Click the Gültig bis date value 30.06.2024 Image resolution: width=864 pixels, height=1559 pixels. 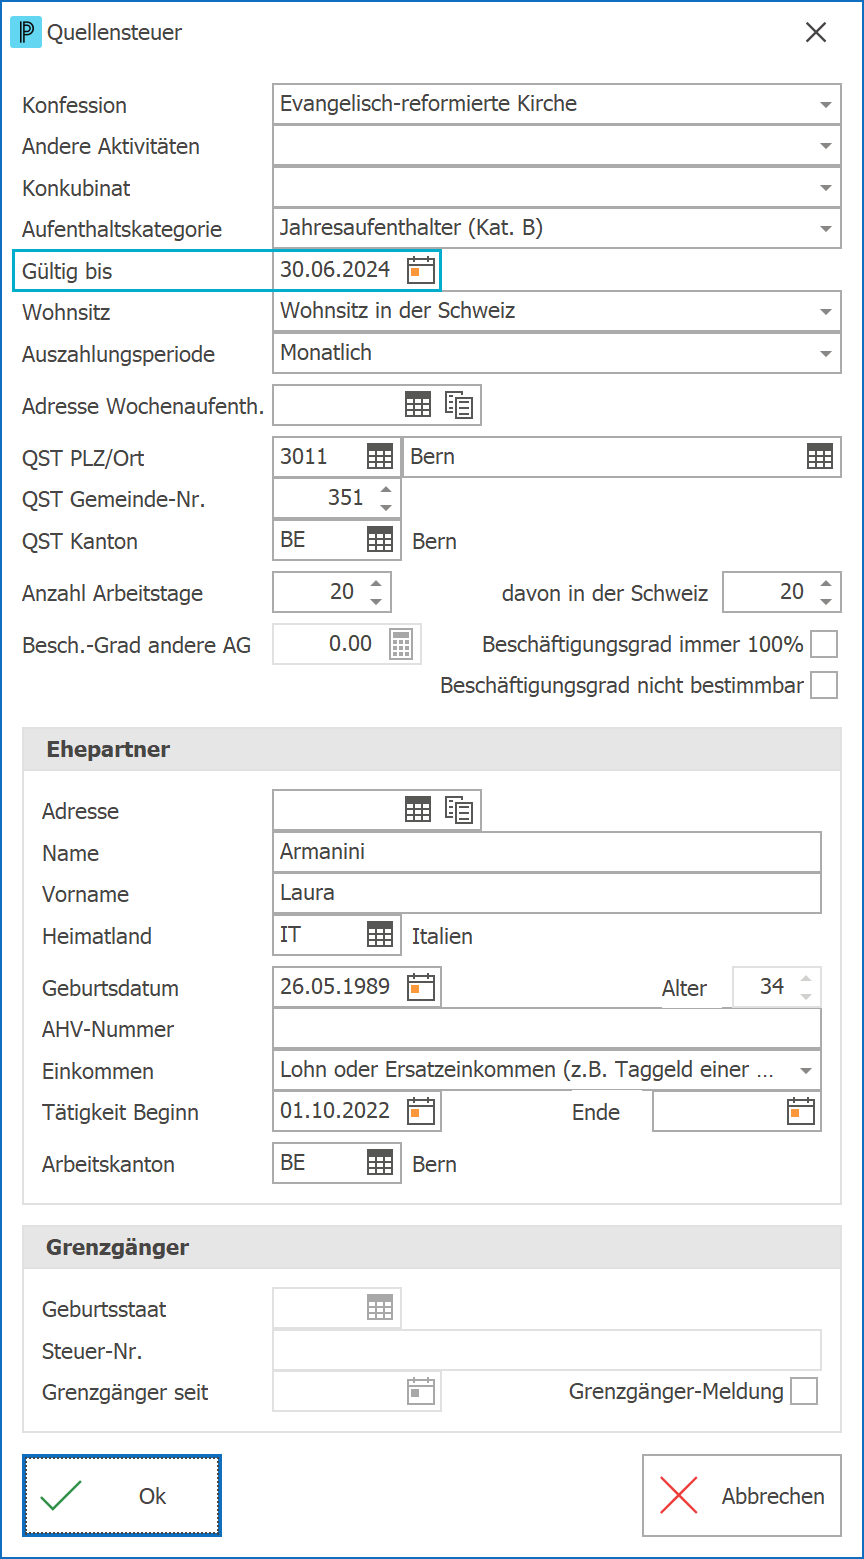tap(335, 270)
